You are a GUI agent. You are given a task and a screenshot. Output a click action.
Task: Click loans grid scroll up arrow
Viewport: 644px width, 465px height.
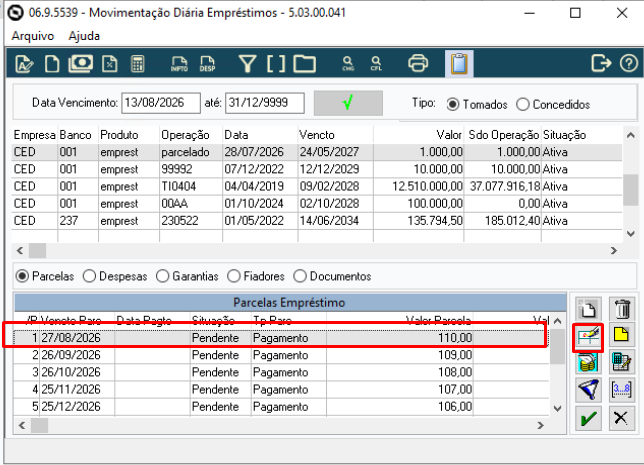click(631, 135)
